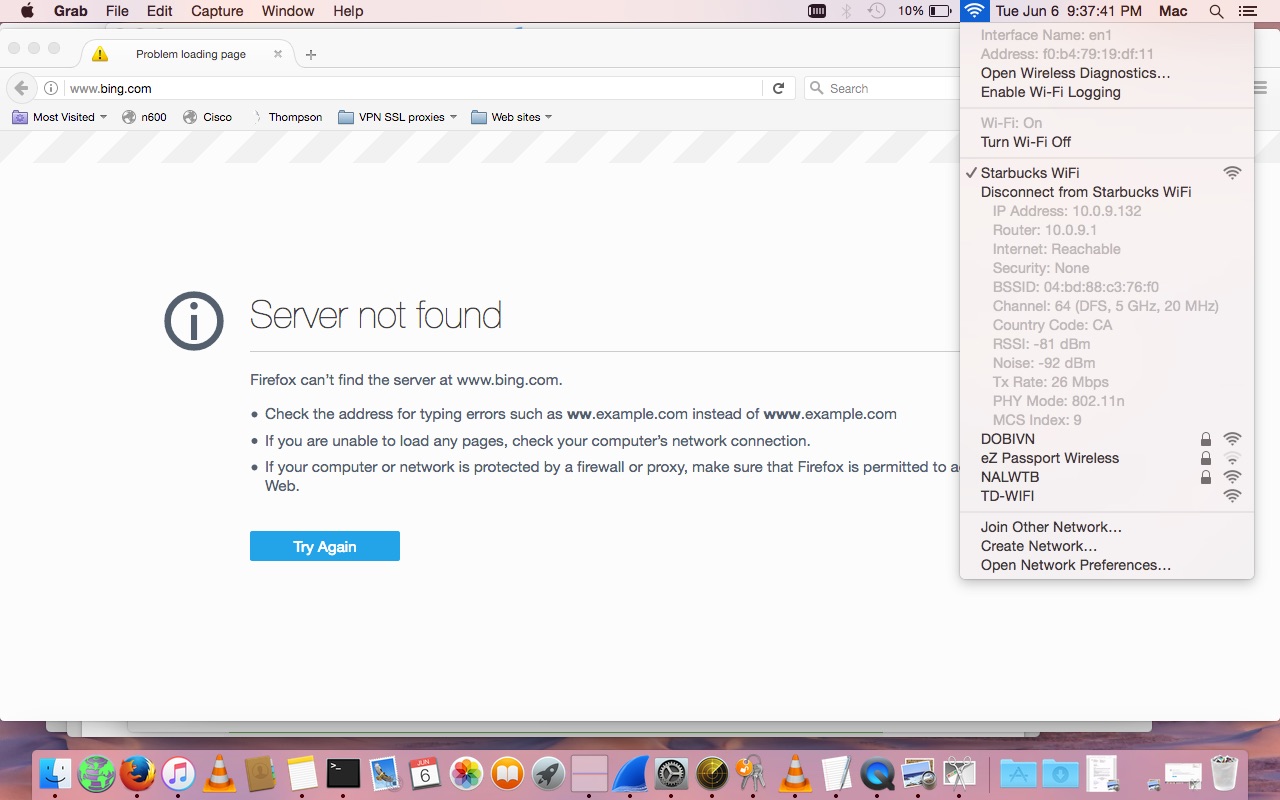This screenshot has width=1280, height=800.
Task: Reload the page with the refresh icon
Action: 778,88
